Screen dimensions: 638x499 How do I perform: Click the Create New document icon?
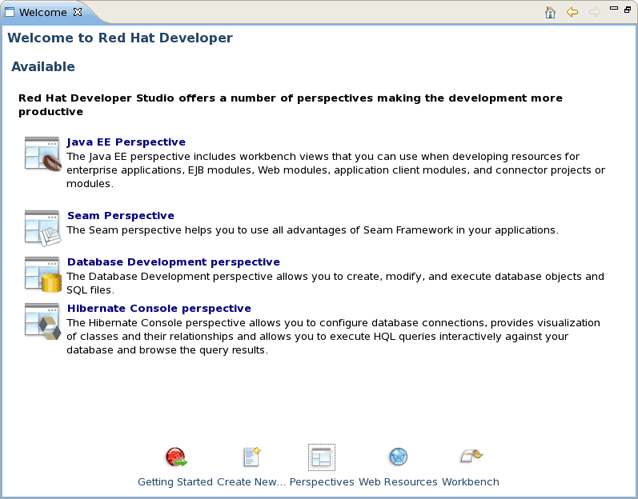pos(252,458)
